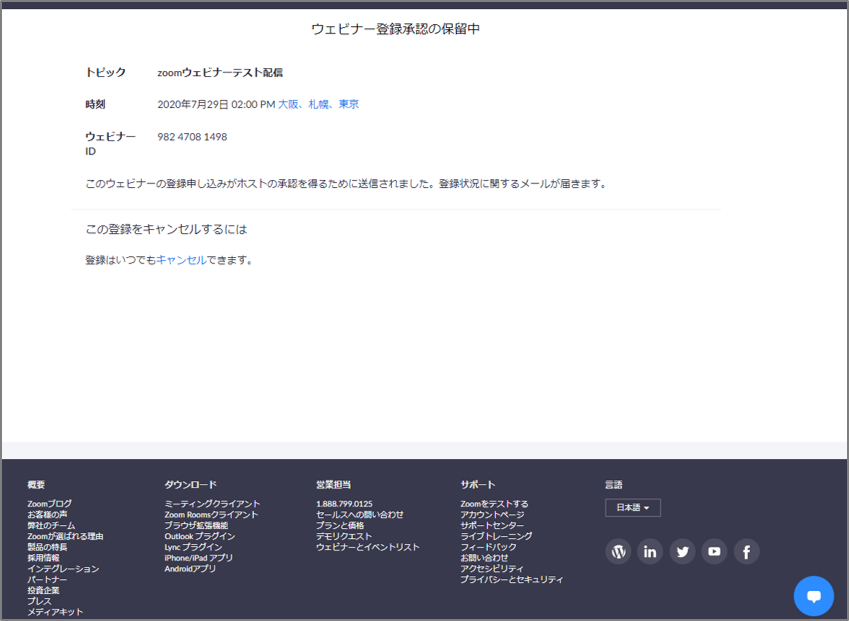Open the 製品の特長 footer link

(x=48, y=547)
